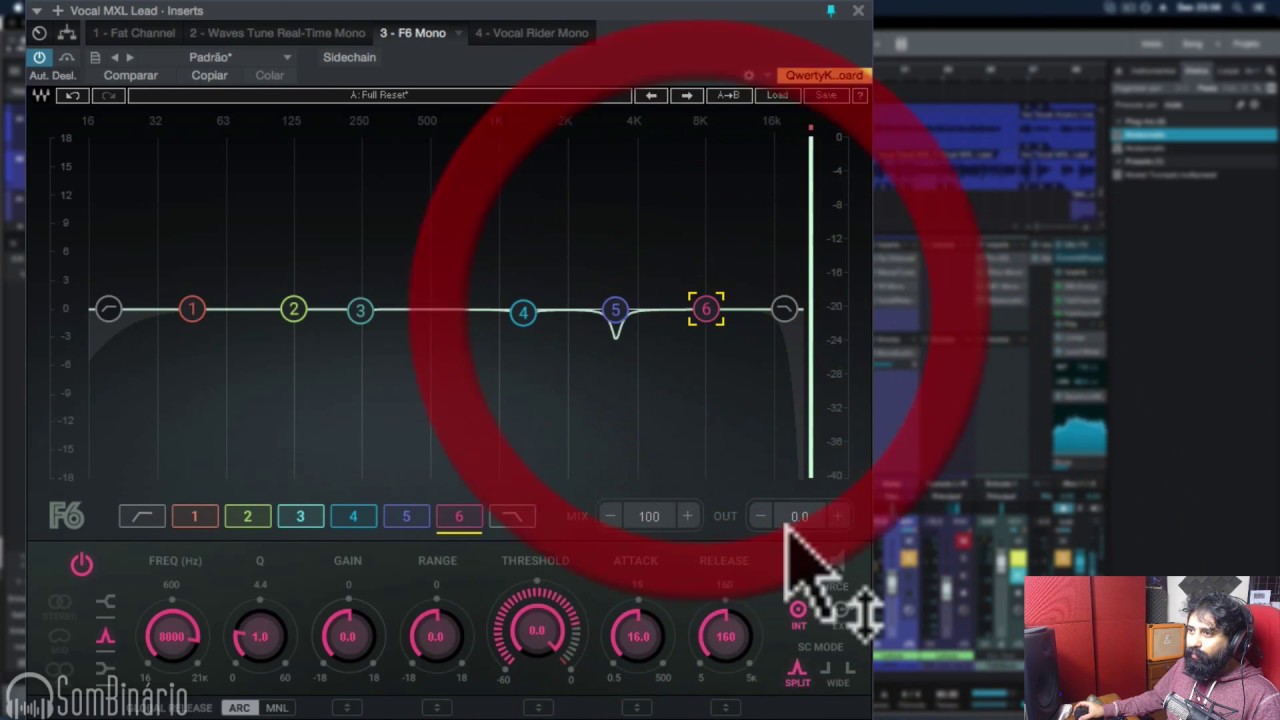Viewport: 1280px width, 720px height.
Task: Switch to 4 - Vocal Rider Mono tab
Action: [x=531, y=33]
